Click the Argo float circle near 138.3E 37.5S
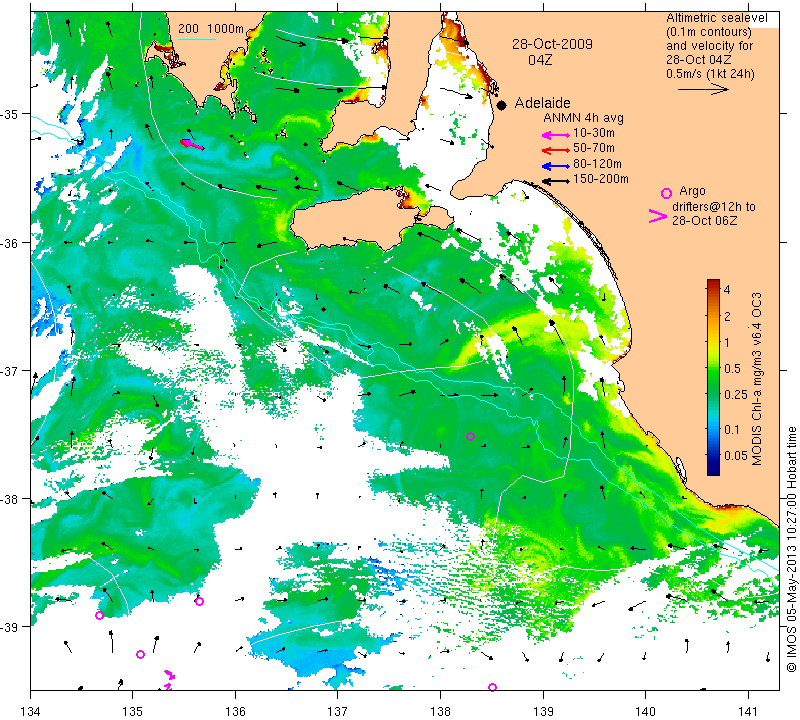This screenshot has width=800, height=720. [470, 436]
